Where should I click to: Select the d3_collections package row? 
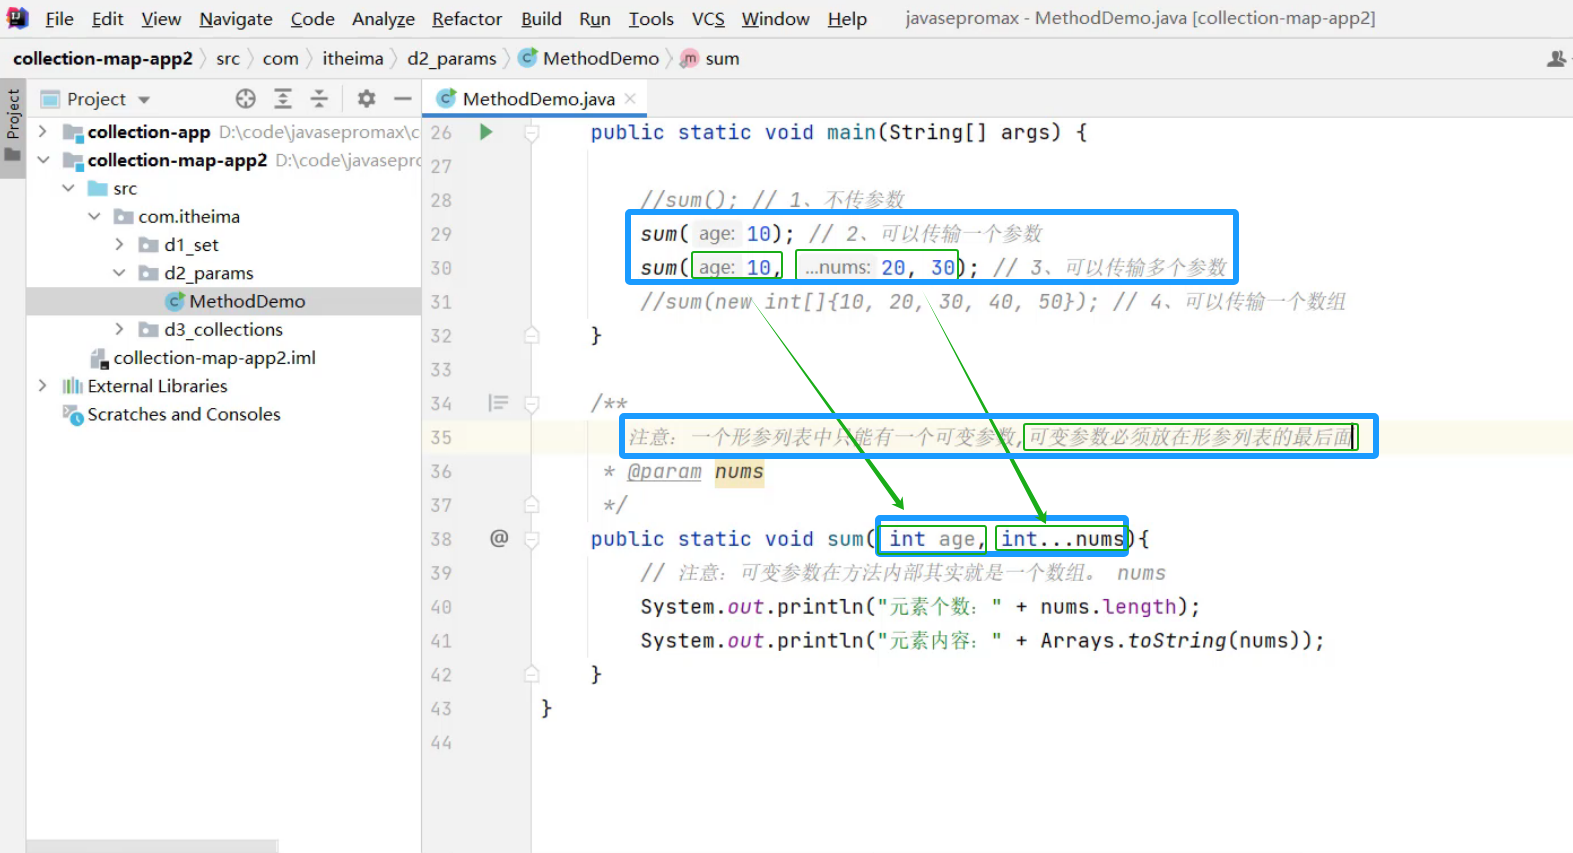224,329
